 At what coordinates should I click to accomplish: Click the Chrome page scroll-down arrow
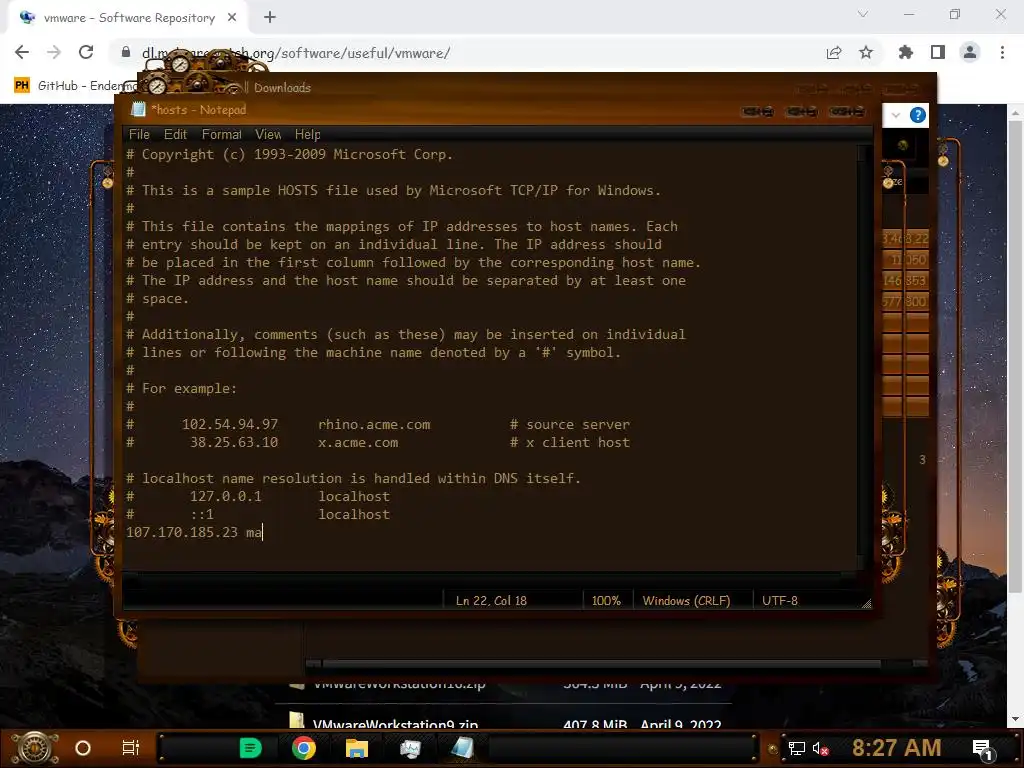1015,720
